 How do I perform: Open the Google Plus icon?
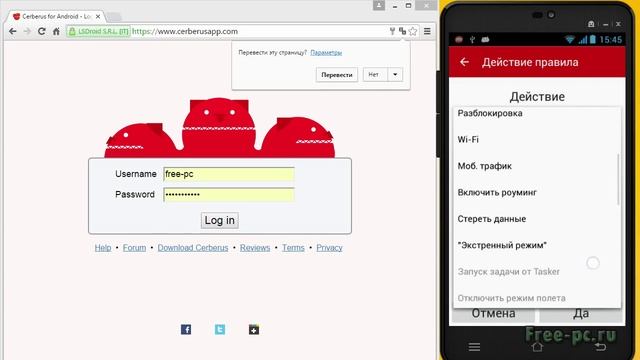pyautogui.click(x=254, y=329)
